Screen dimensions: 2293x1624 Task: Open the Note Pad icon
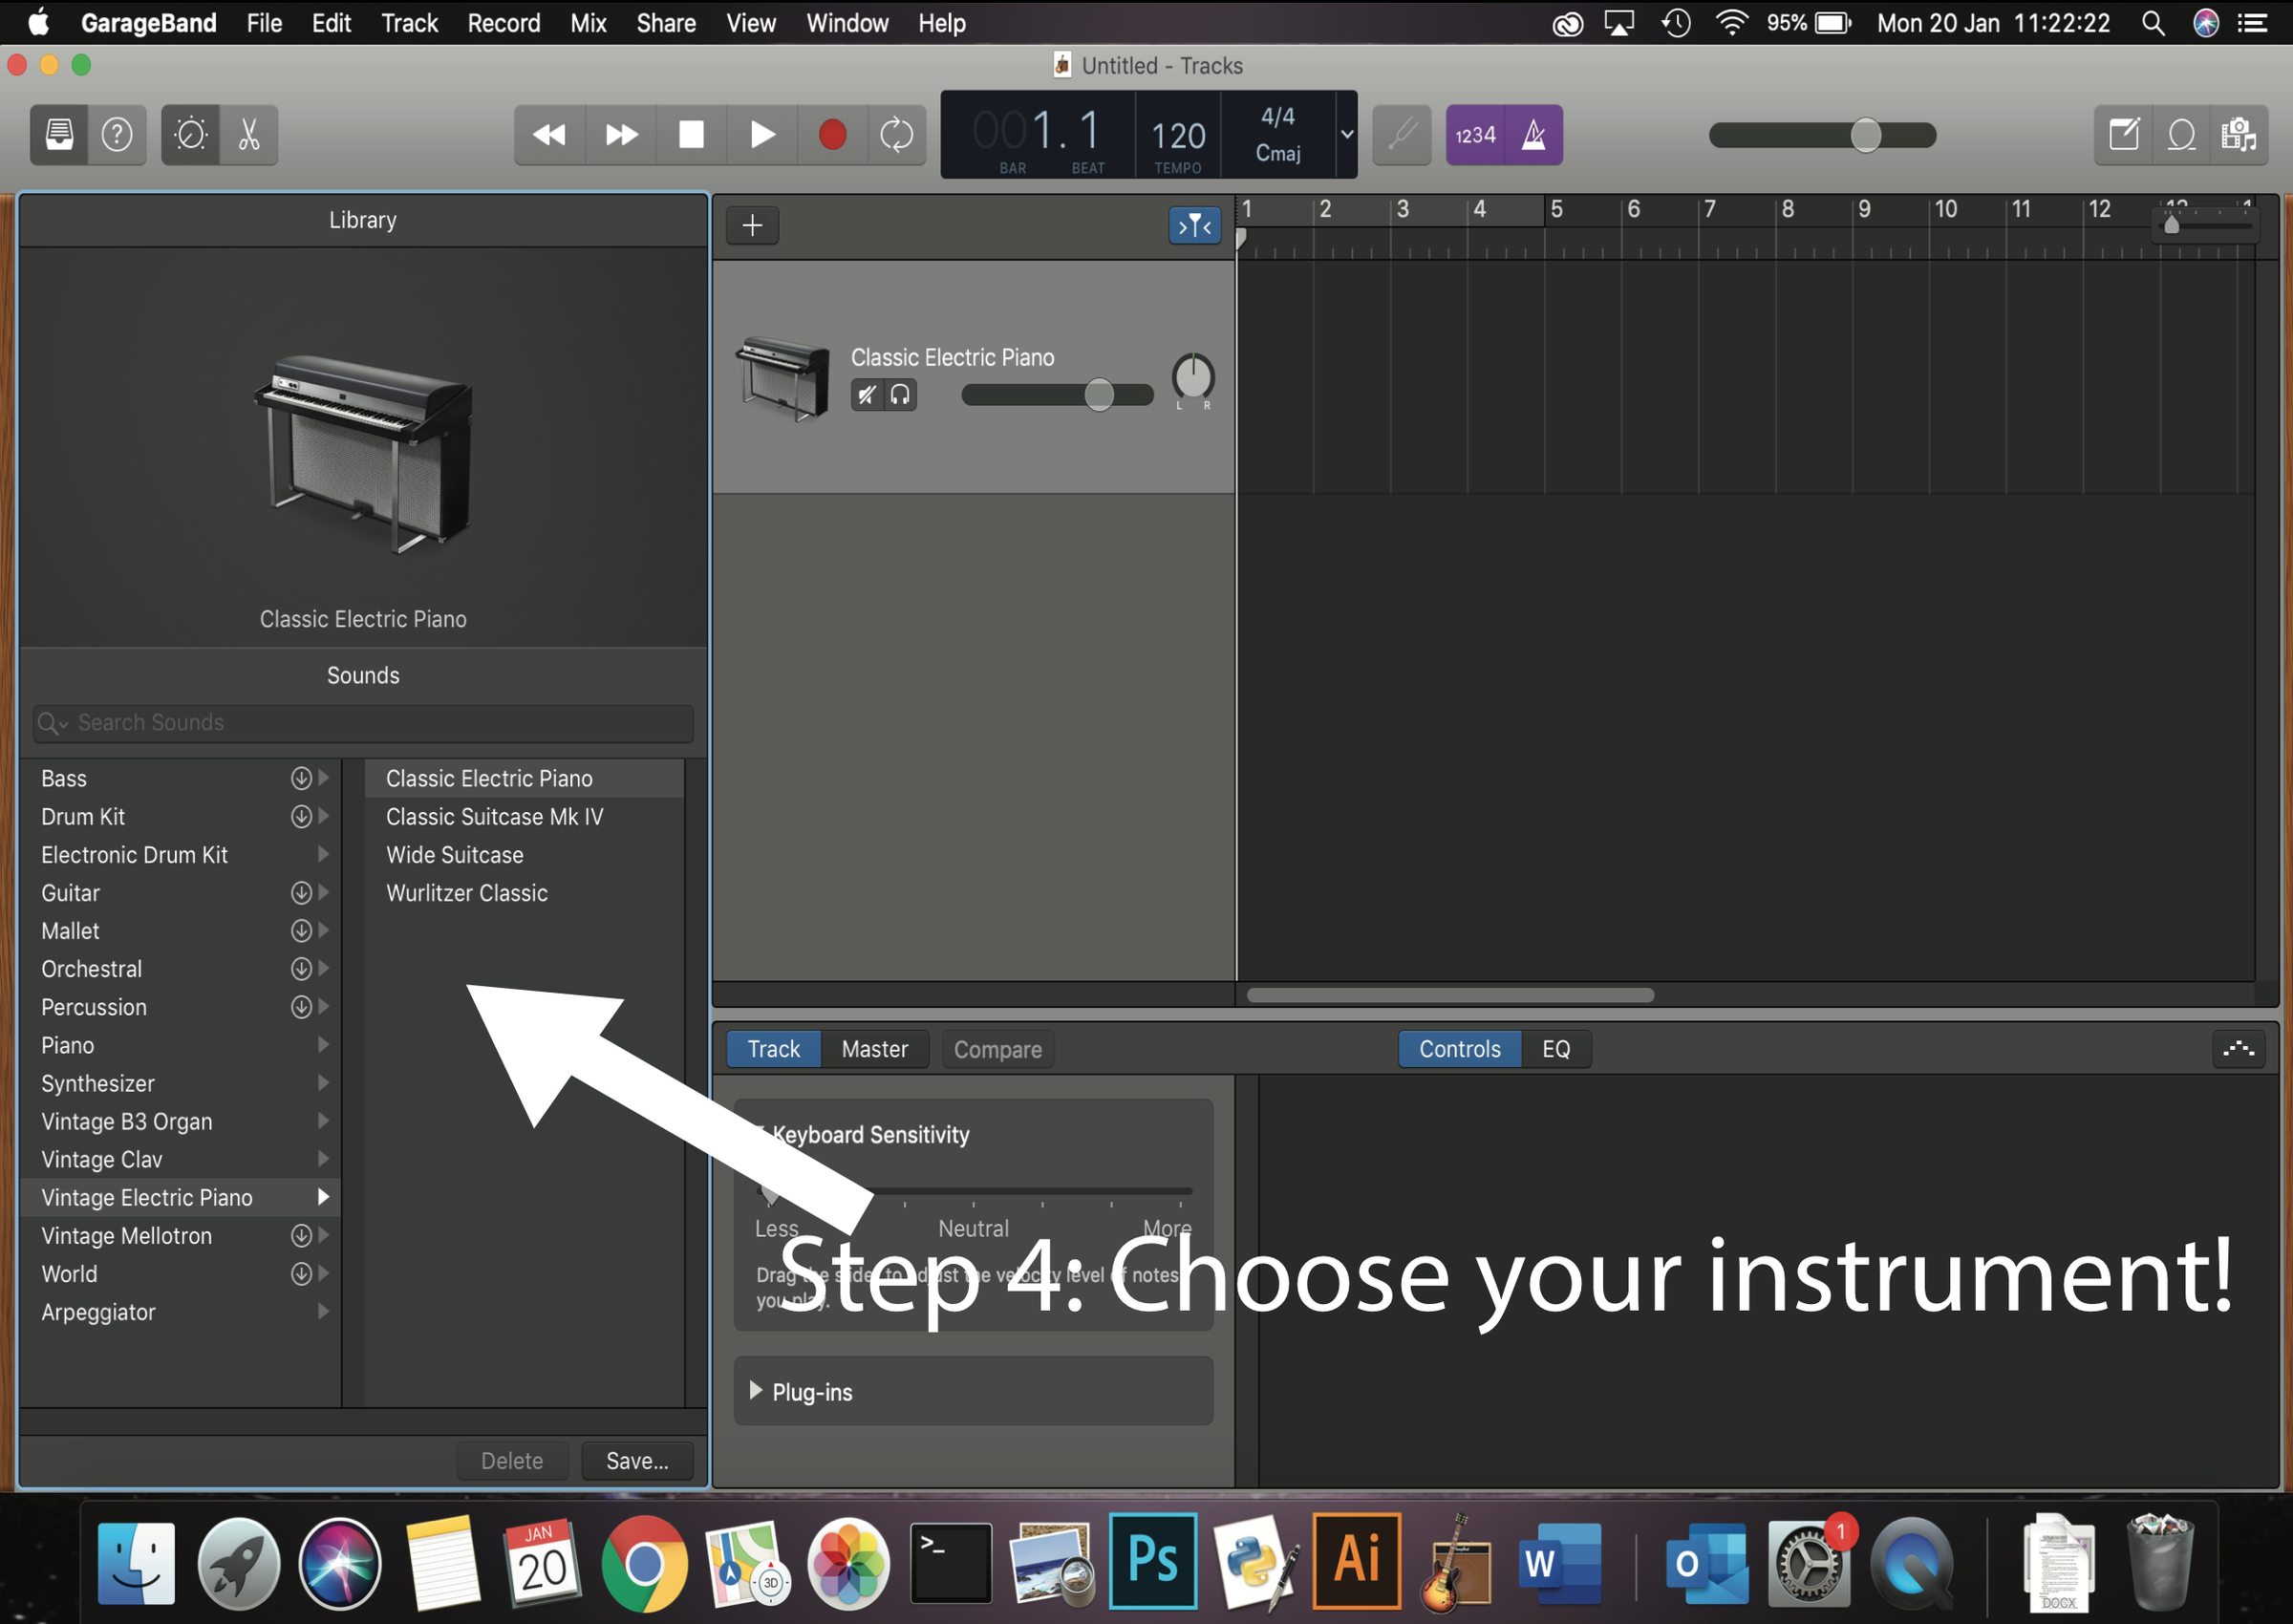tap(2123, 135)
